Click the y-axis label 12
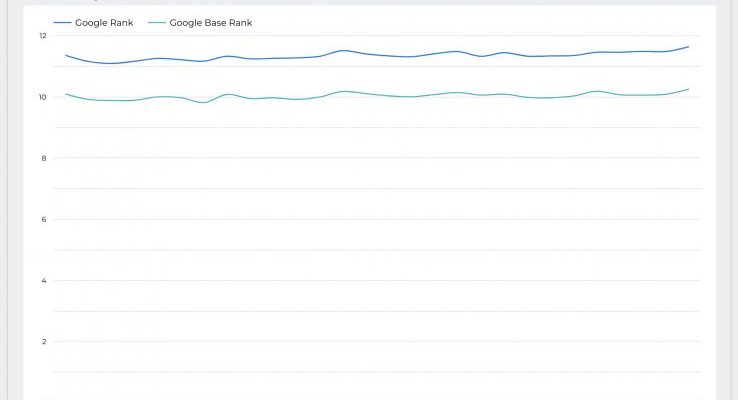The width and height of the screenshot is (738, 400). (42, 36)
